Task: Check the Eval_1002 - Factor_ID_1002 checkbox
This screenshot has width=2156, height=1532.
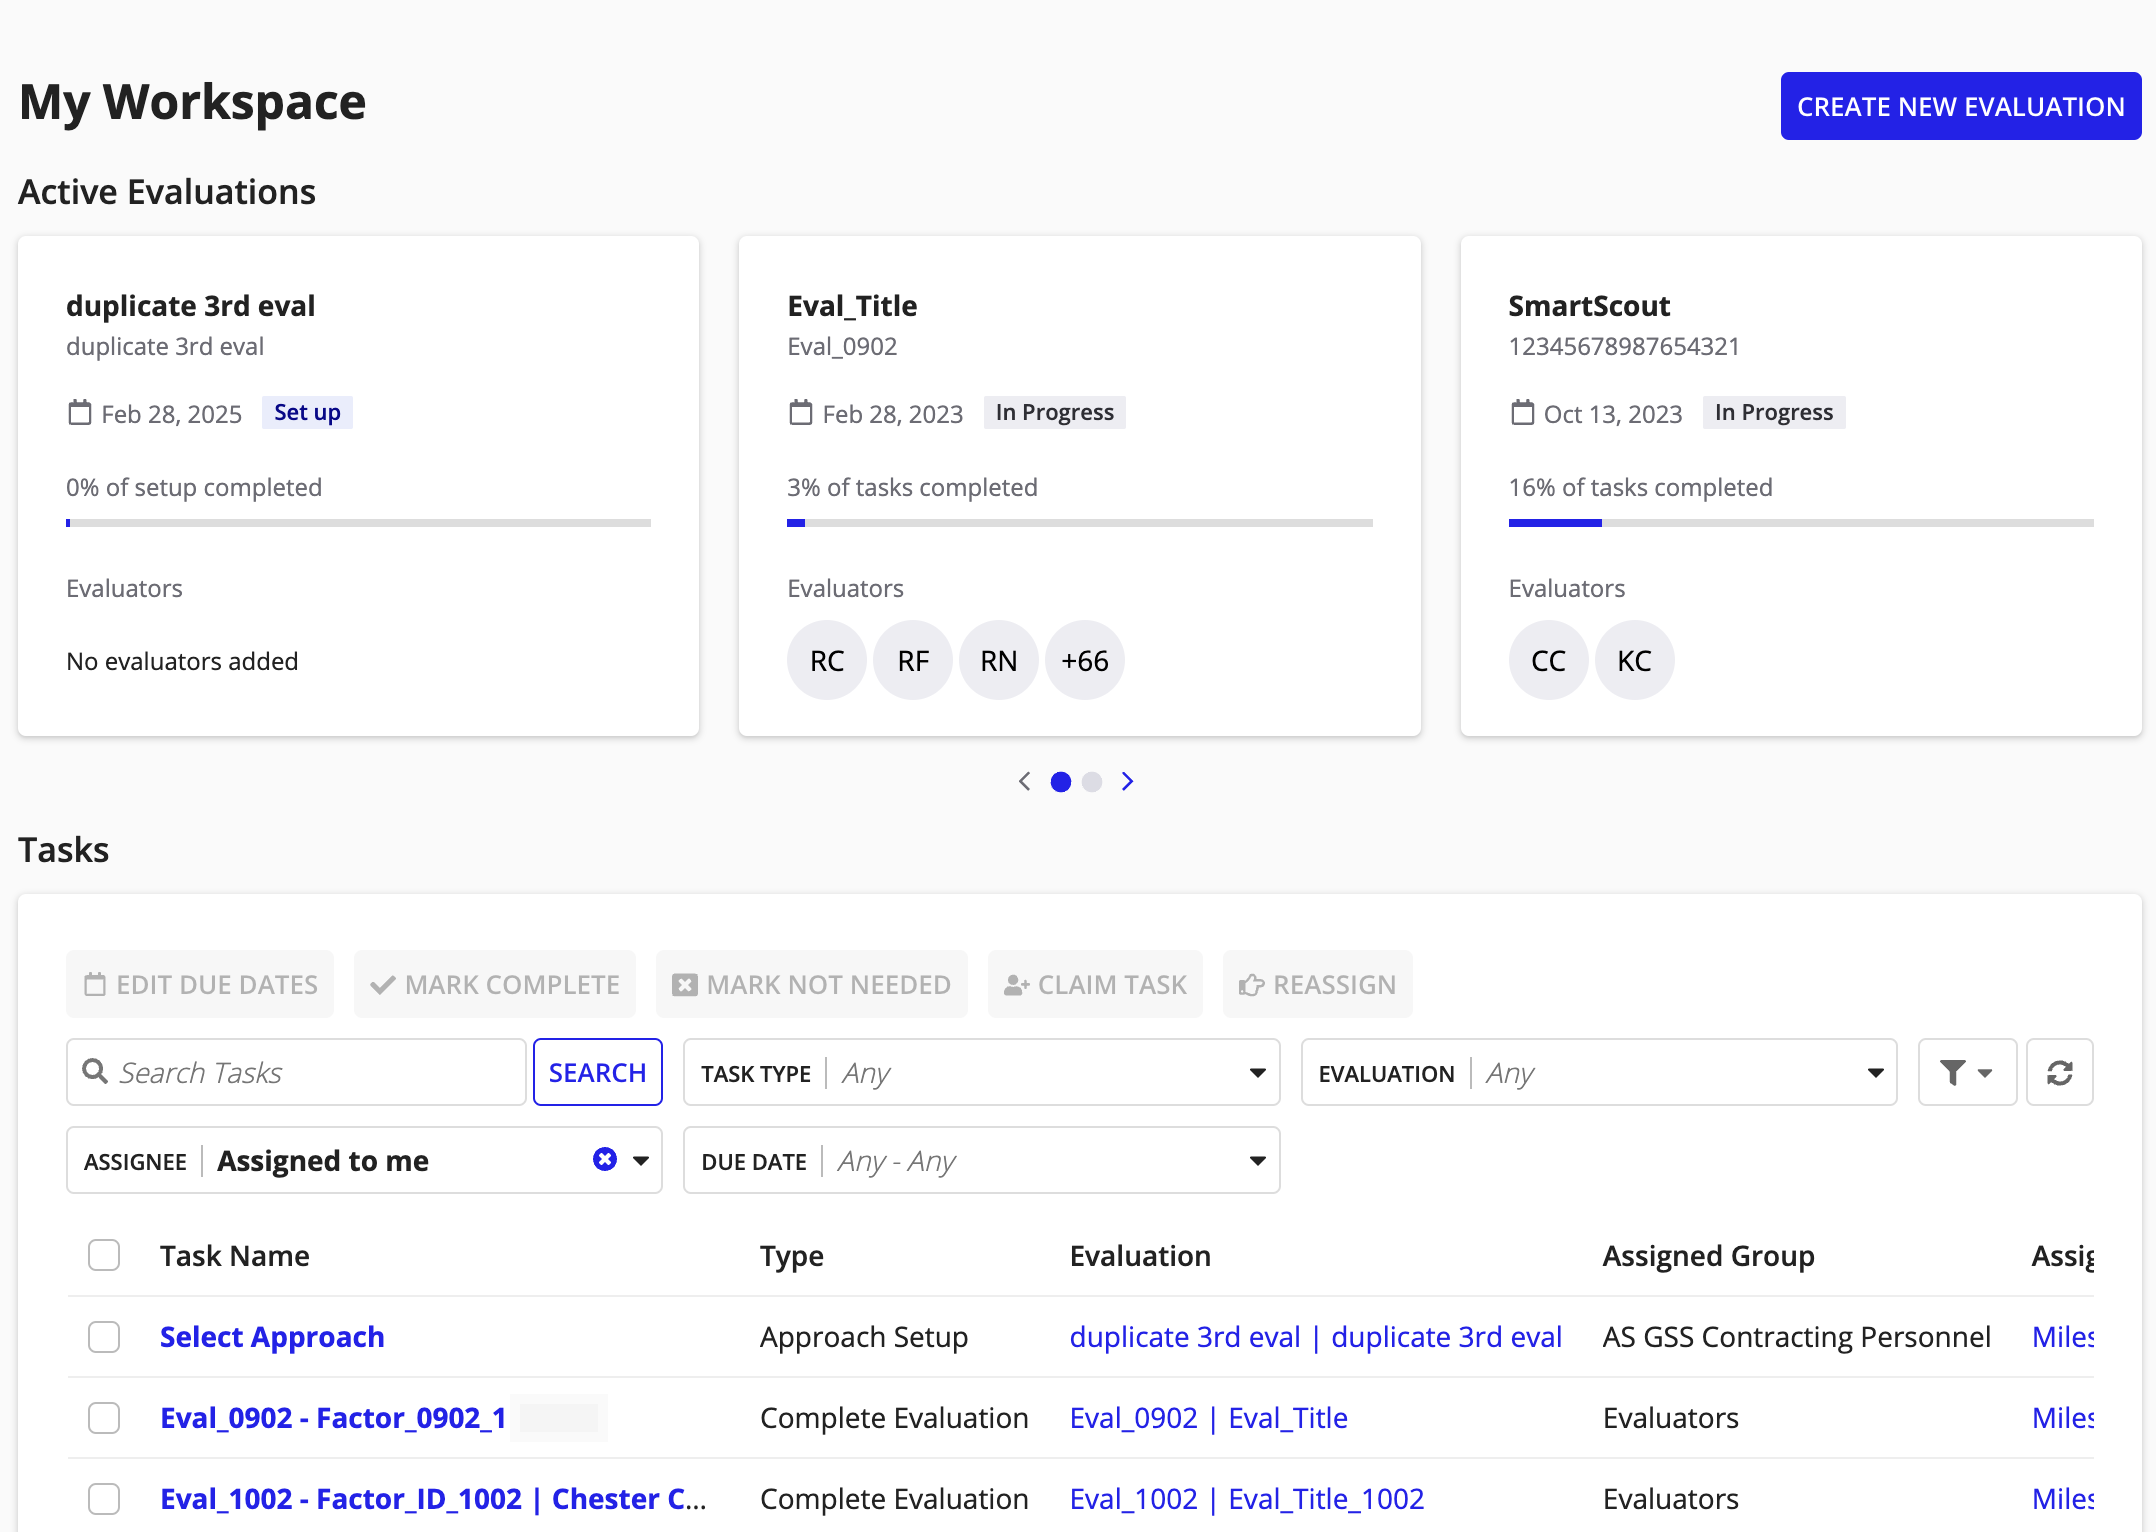Action: (104, 1498)
